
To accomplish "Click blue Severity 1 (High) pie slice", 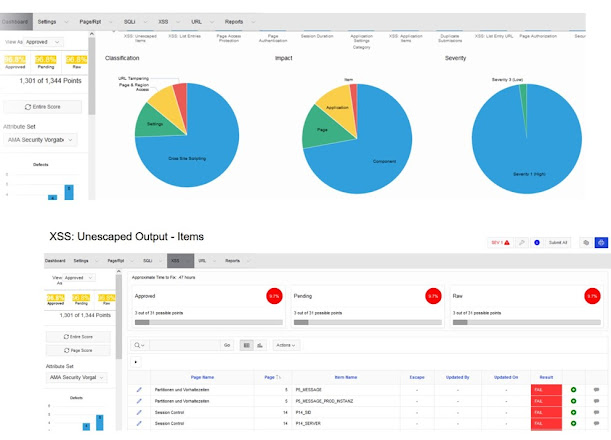I will point(527,156).
